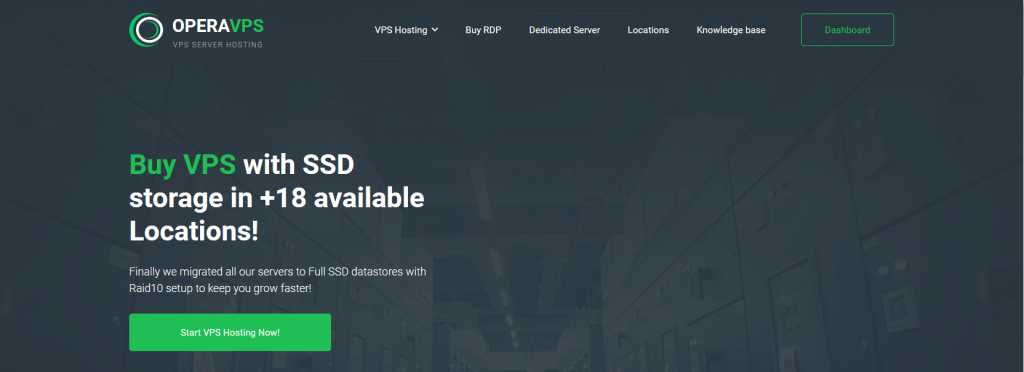The height and width of the screenshot is (372, 1024).
Task: Open the Dedicated Server menu link
Action: coord(564,30)
